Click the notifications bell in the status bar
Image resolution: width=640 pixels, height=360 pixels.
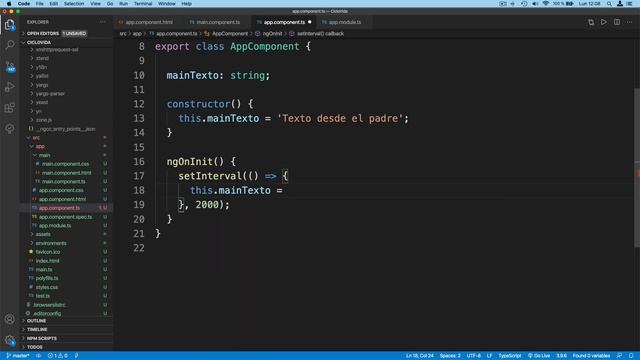[x=631, y=356]
